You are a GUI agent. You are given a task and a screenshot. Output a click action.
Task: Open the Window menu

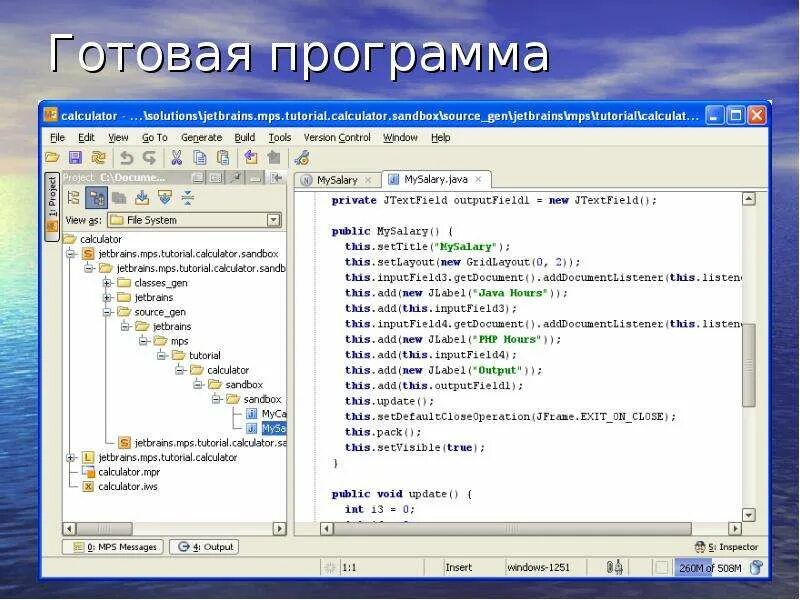pyautogui.click(x=400, y=138)
